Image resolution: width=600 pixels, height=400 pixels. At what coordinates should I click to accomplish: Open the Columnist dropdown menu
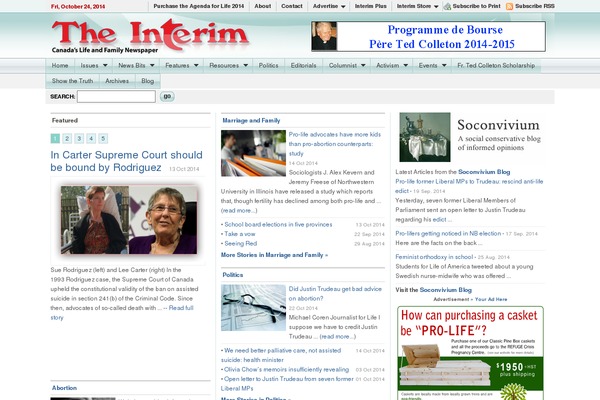347,65
